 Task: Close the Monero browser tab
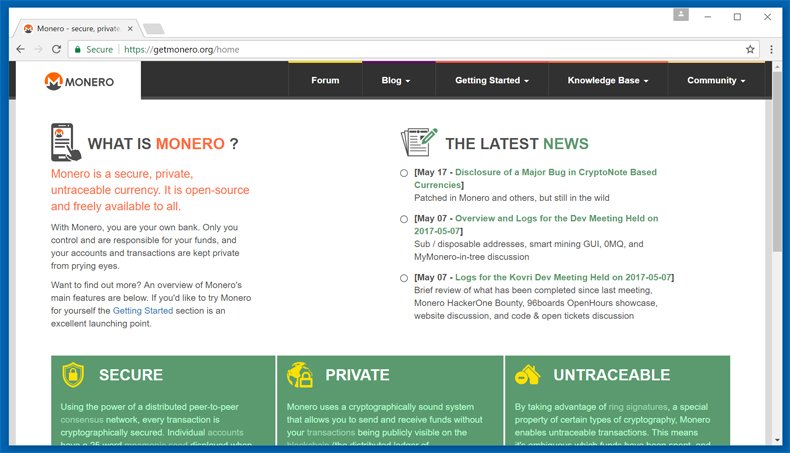[x=130, y=29]
